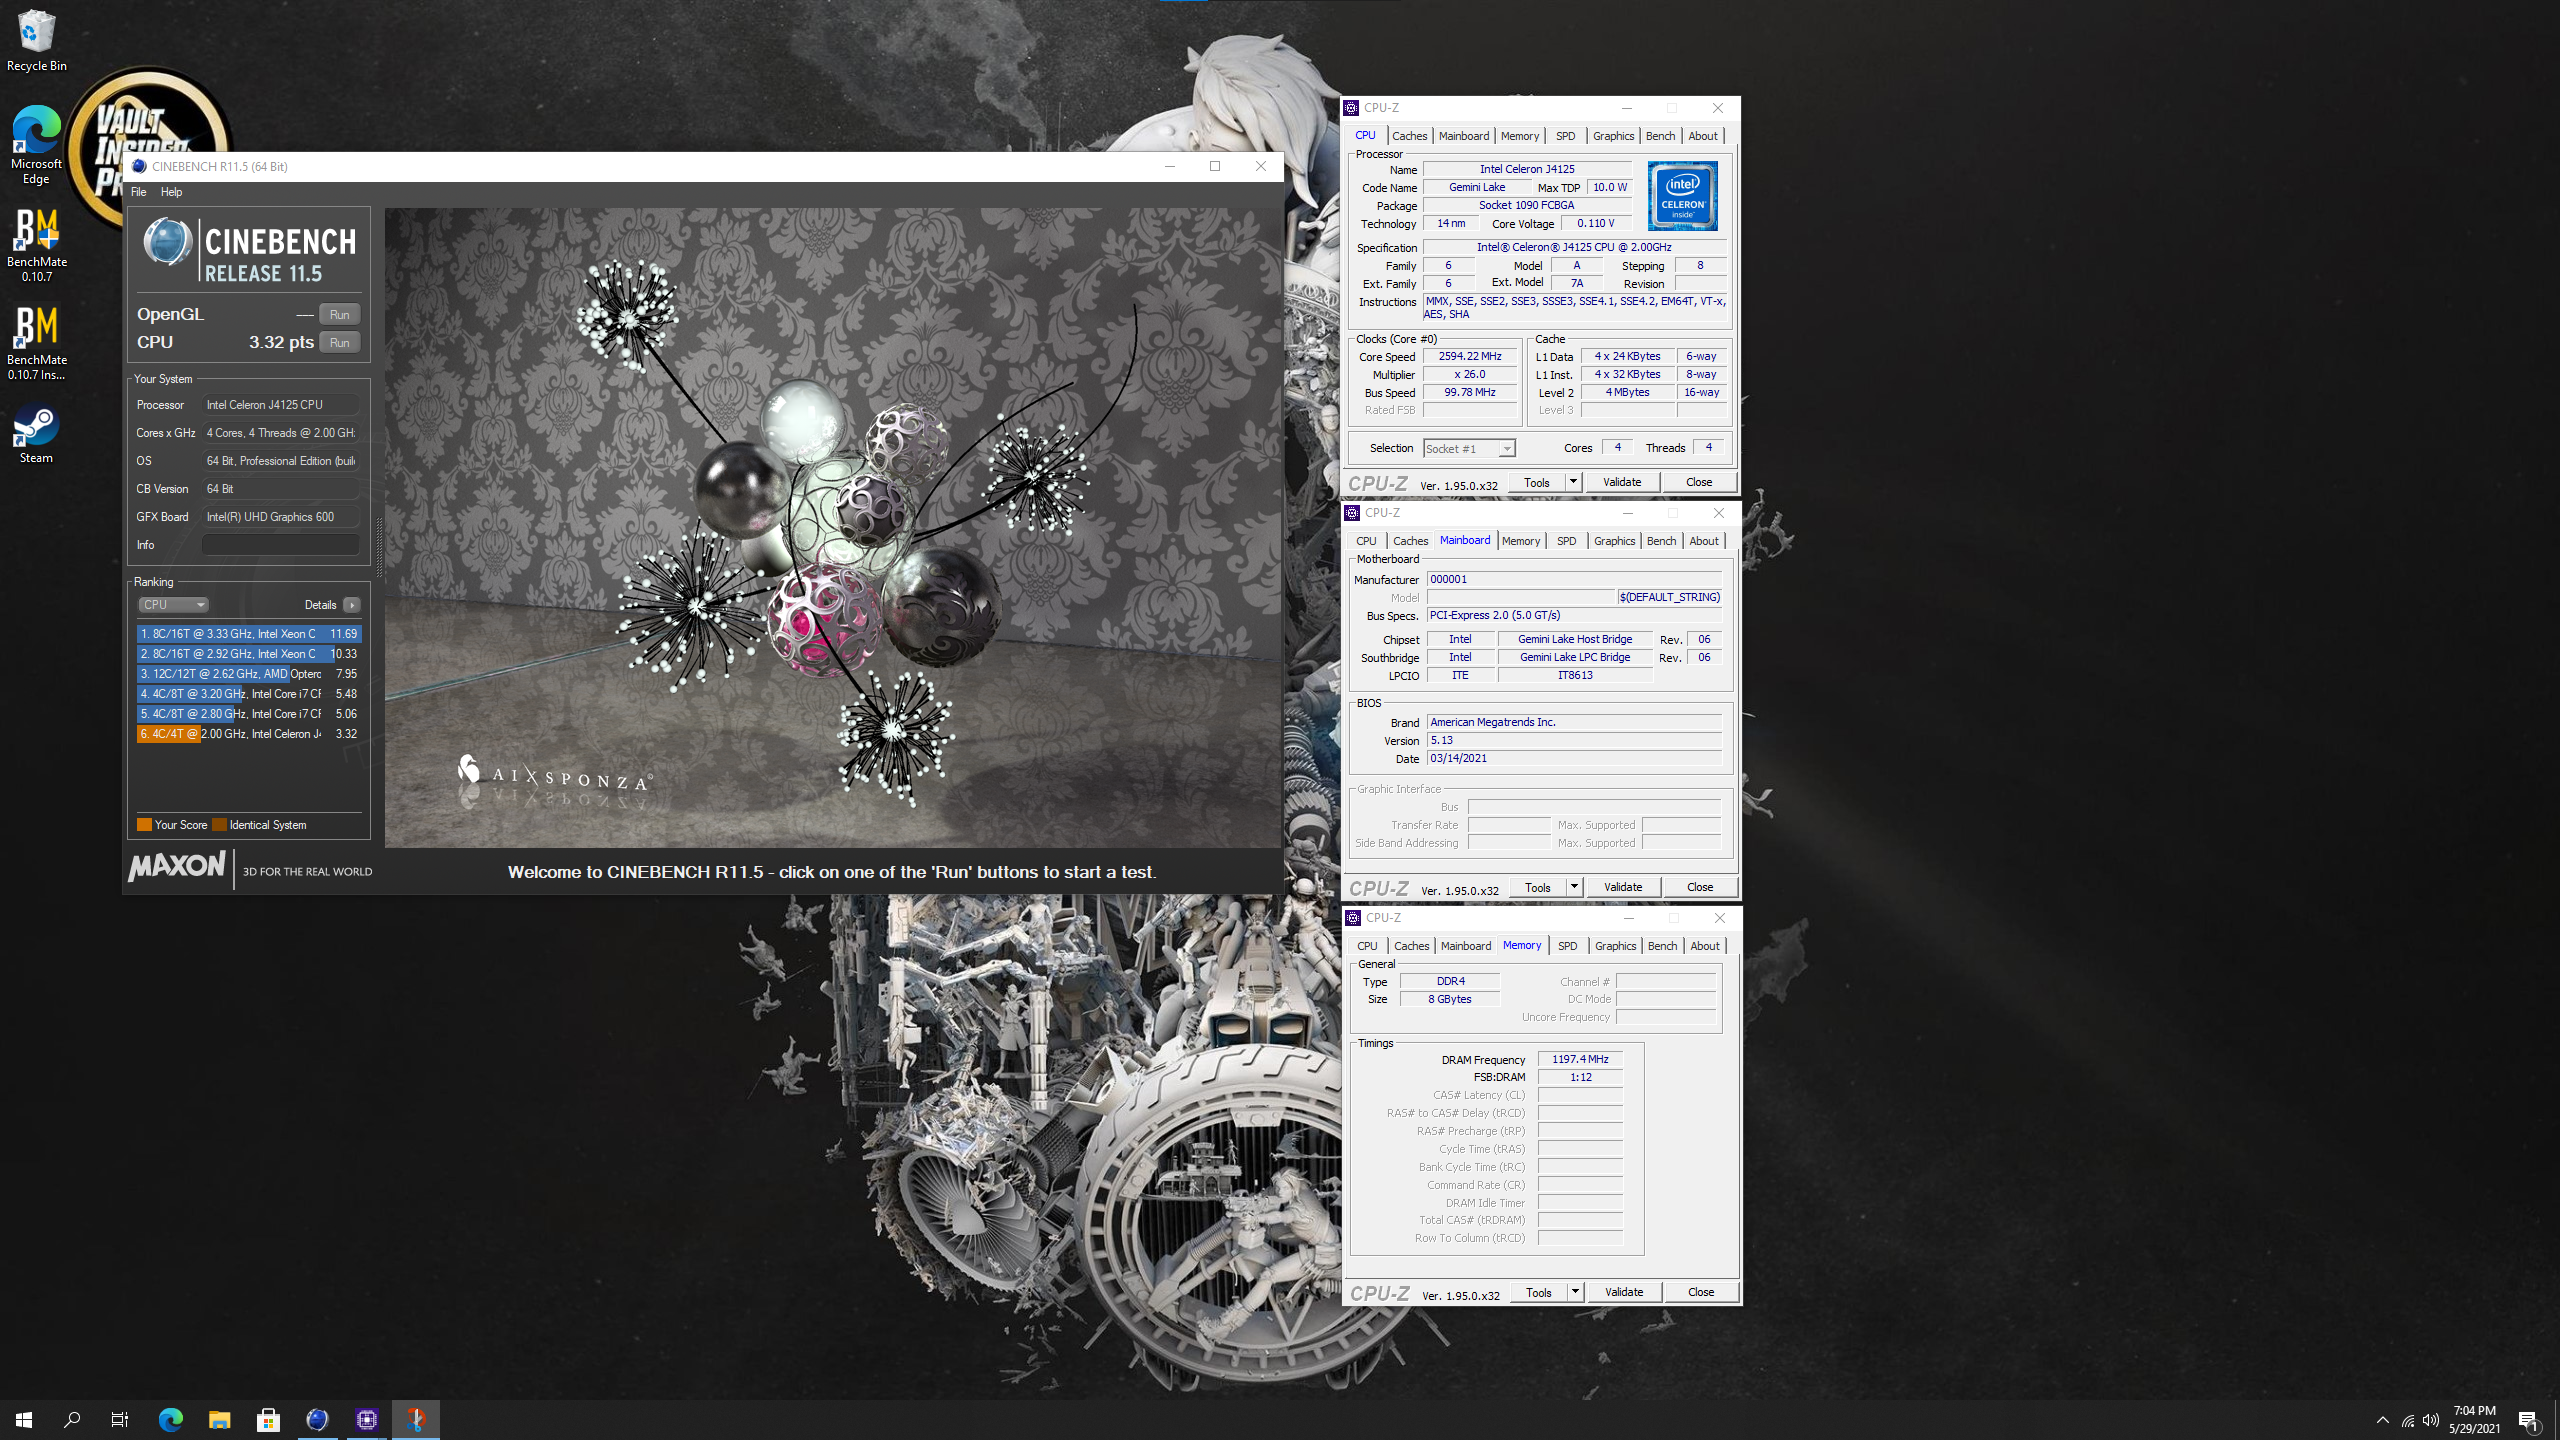This screenshot has width=2560, height=1440.
Task: Switch to CPU-Z taskbar icon
Action: (367, 1419)
